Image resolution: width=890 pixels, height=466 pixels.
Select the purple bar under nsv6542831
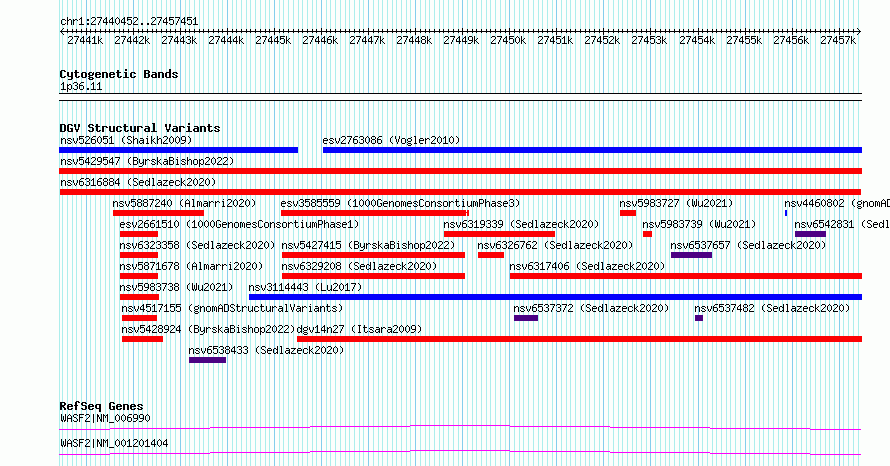pos(810,234)
